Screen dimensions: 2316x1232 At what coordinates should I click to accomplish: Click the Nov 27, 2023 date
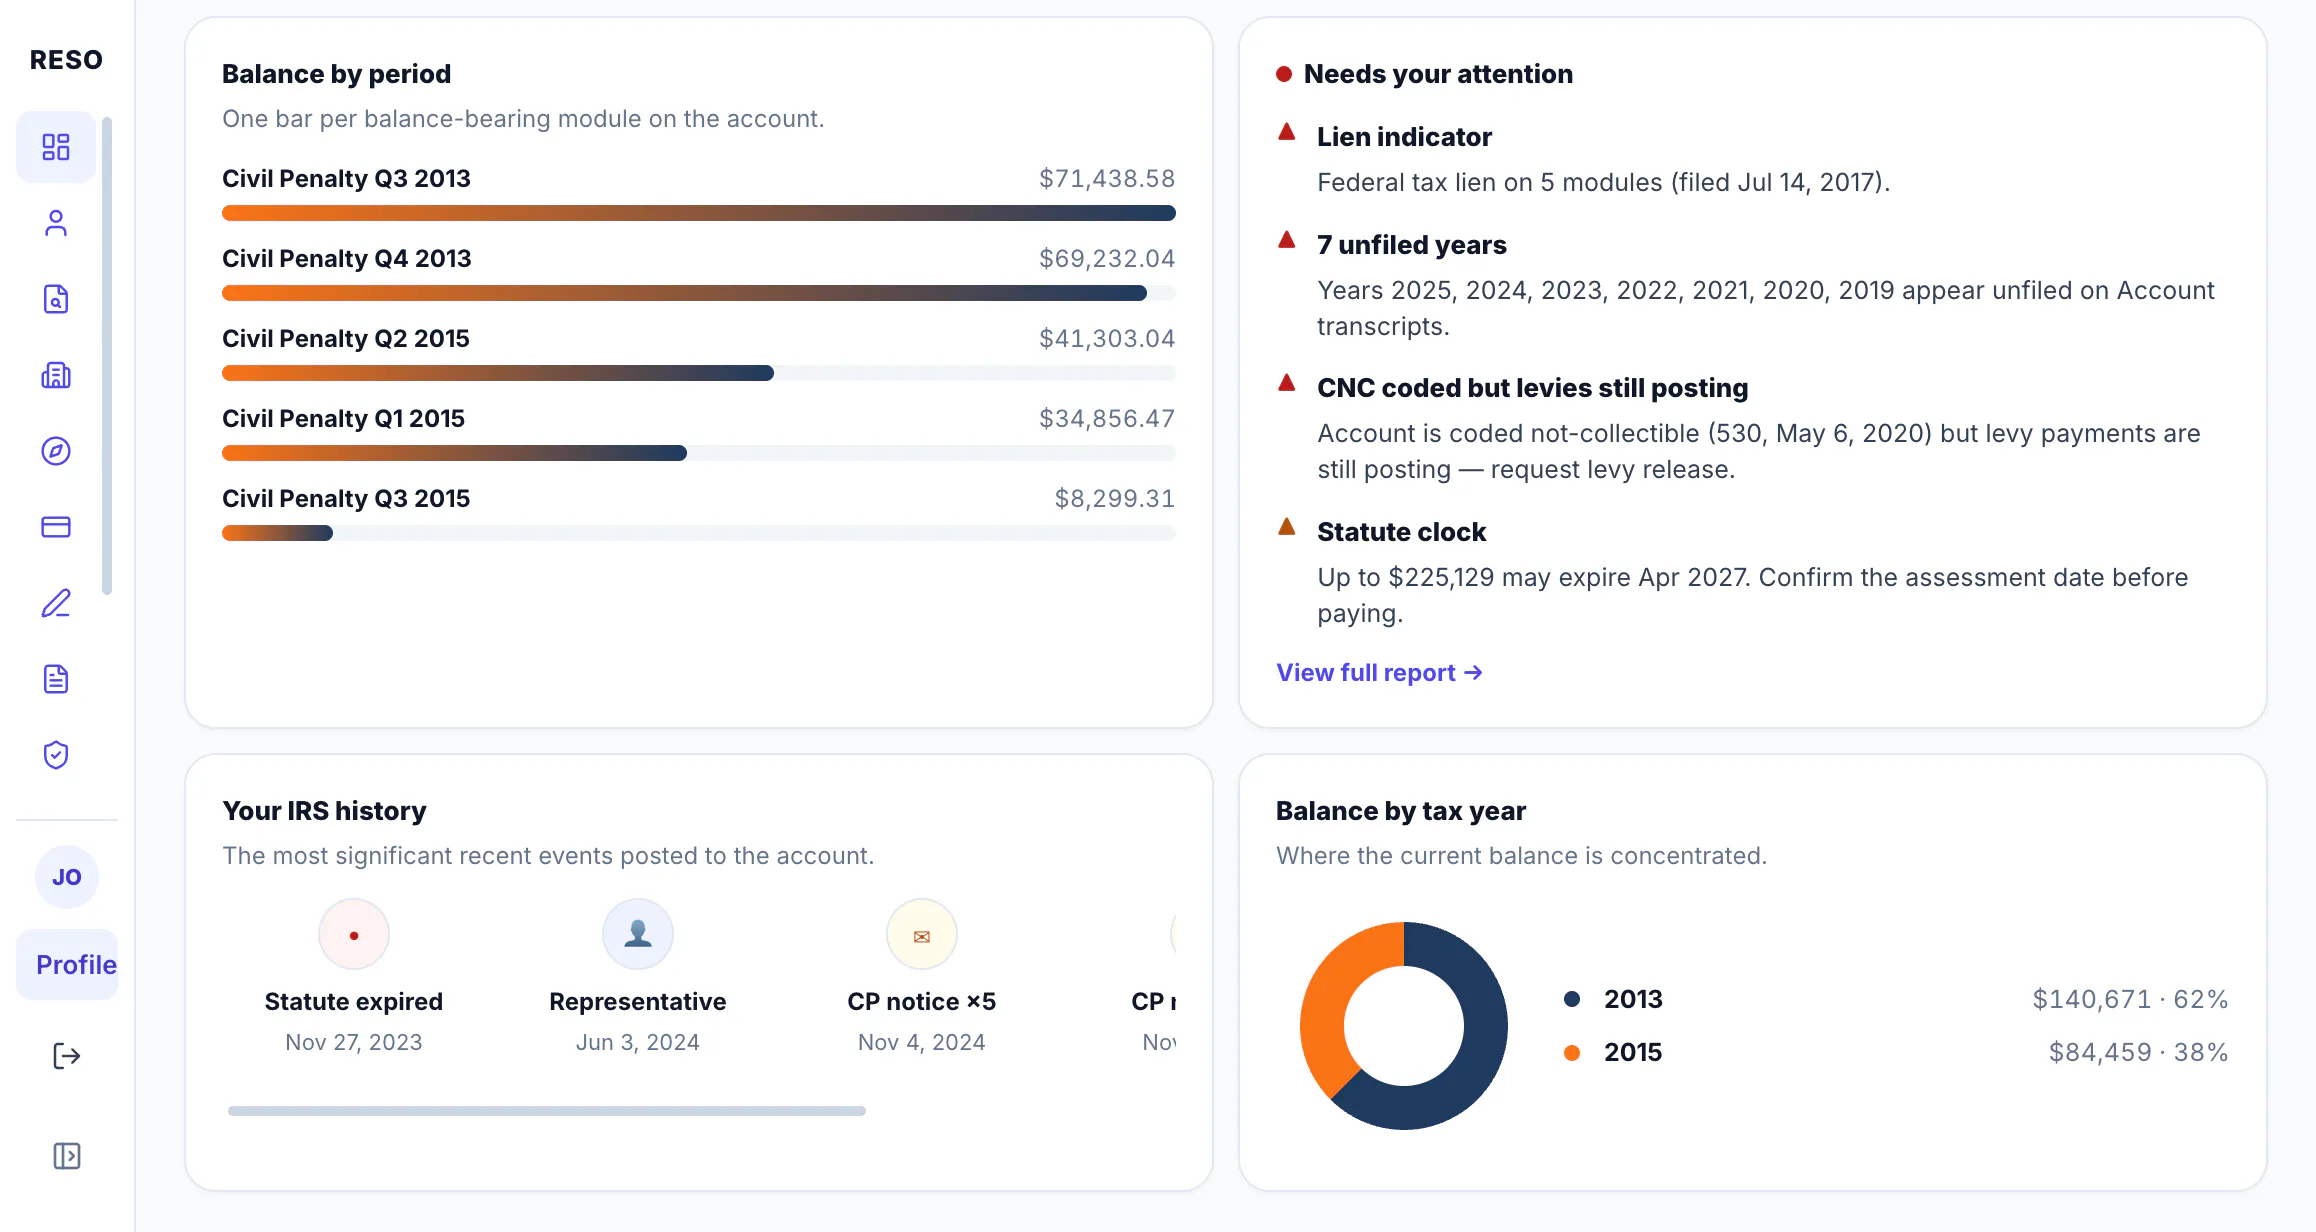coord(354,1042)
